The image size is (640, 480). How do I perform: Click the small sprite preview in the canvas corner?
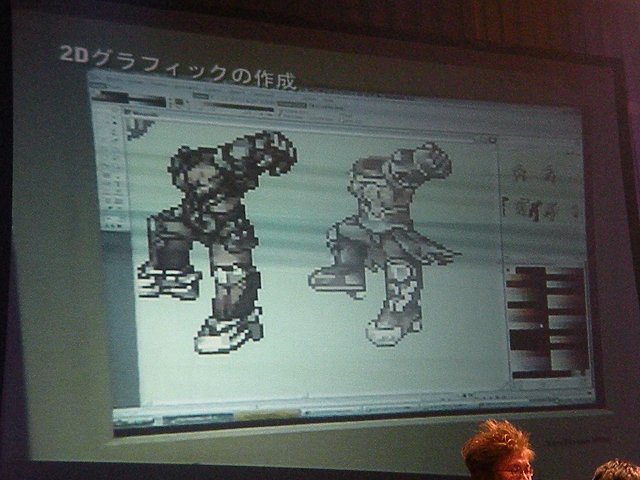(x=140, y=127)
